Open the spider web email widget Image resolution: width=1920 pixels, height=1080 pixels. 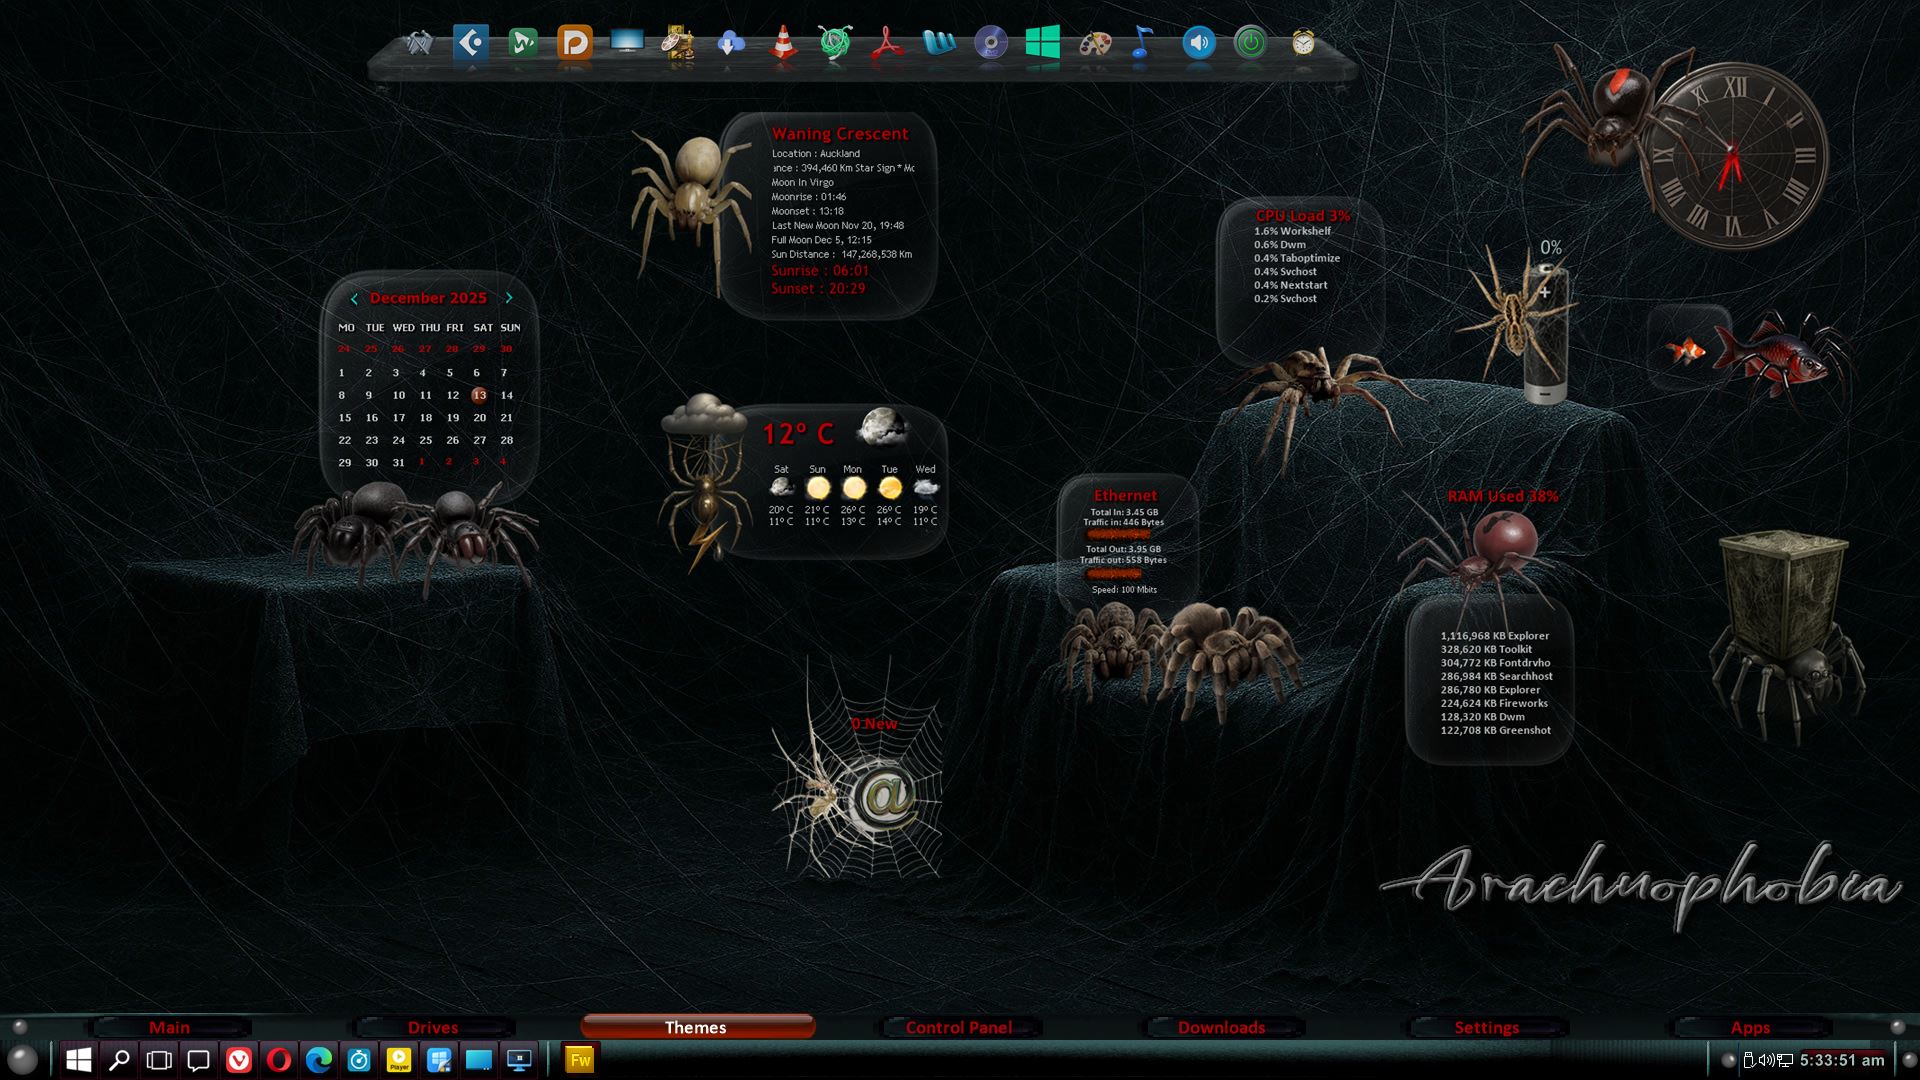click(884, 797)
